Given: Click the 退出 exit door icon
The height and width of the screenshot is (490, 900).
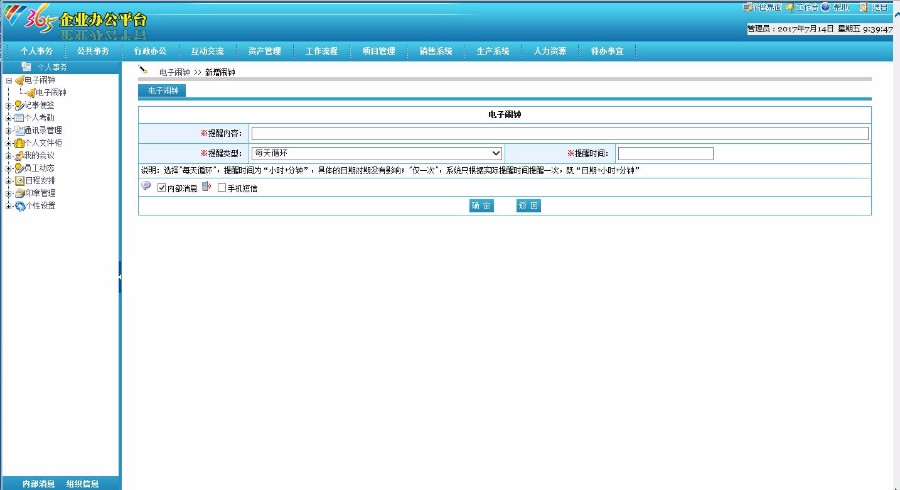Looking at the screenshot, I should 863,7.
